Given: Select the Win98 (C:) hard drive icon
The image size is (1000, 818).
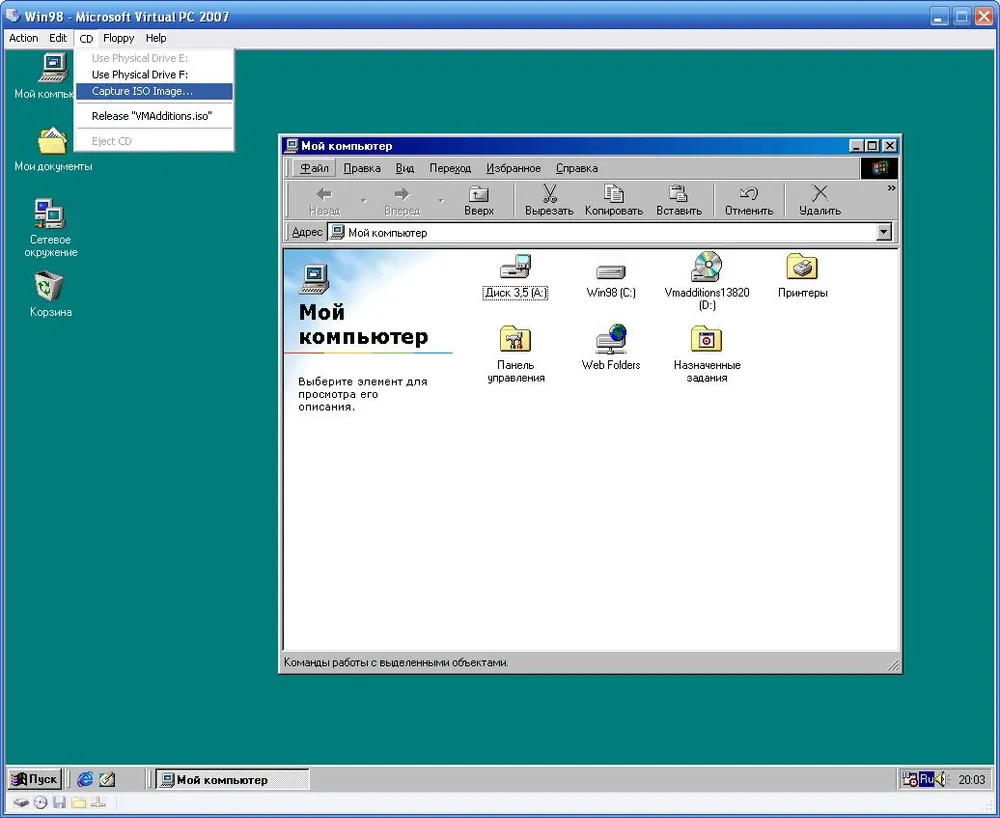Looking at the screenshot, I should (610, 271).
